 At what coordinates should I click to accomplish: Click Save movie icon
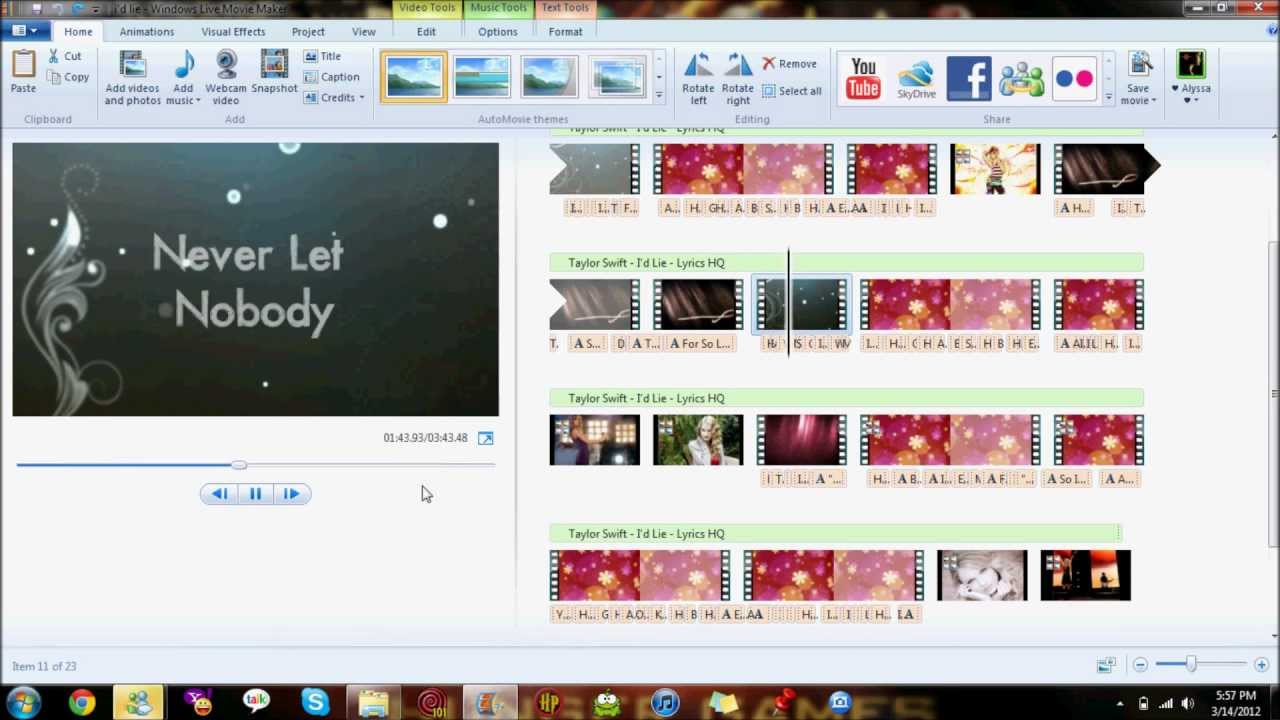click(1140, 66)
